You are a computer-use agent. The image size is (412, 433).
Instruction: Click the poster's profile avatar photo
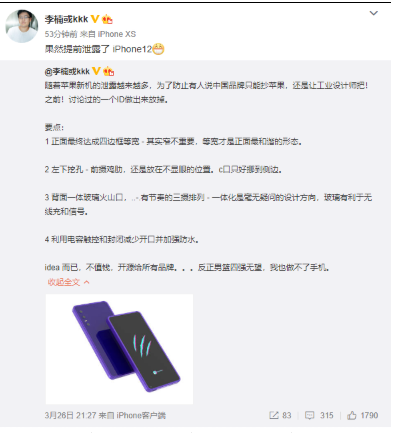[x=22, y=26]
